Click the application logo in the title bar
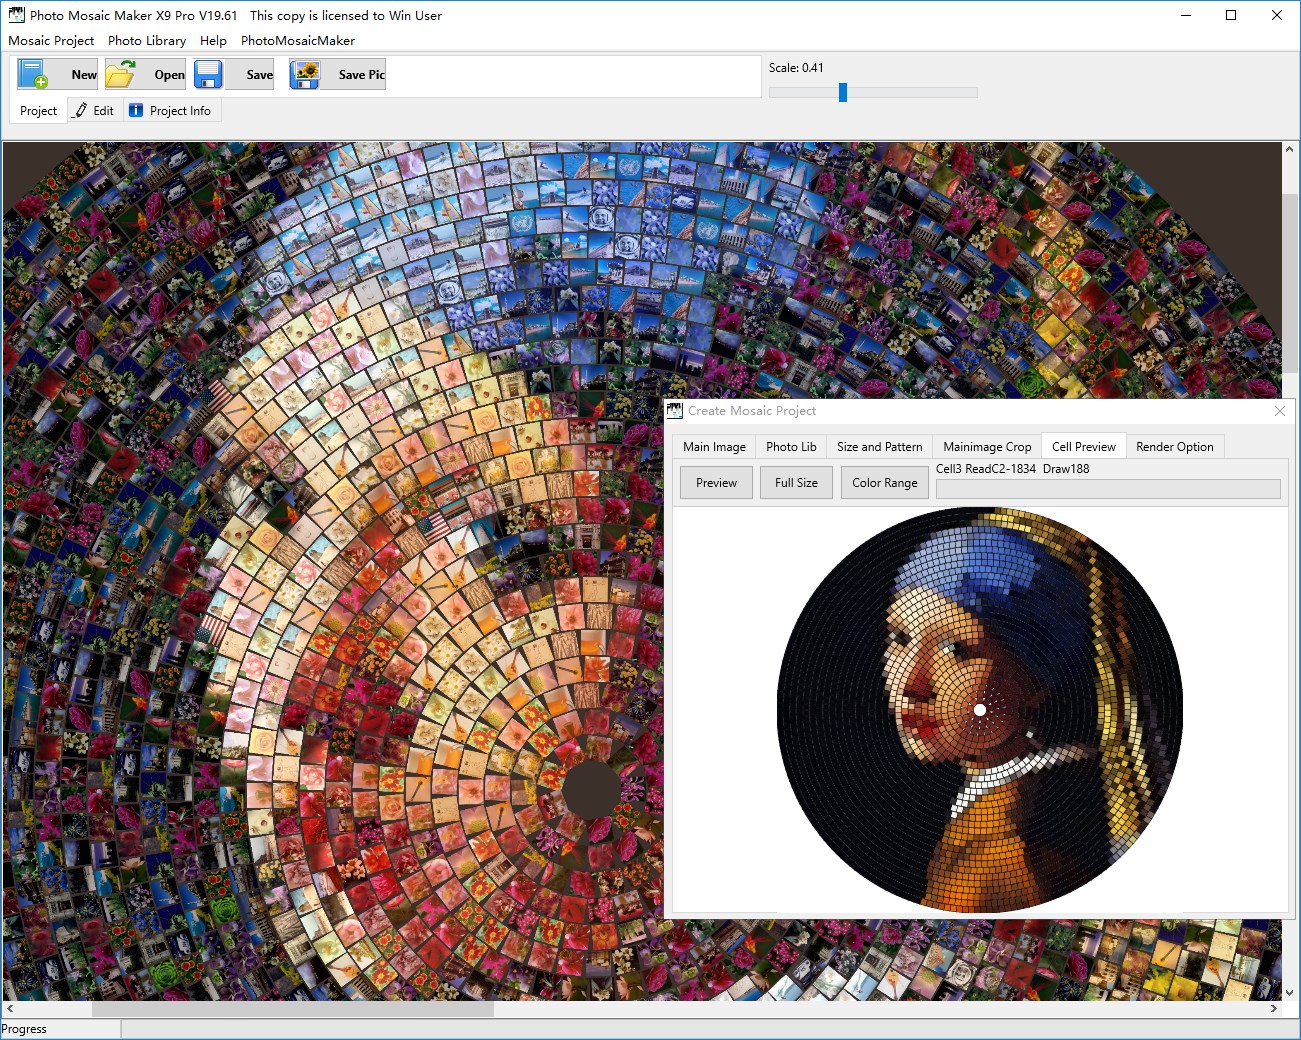Screen dimensions: 1301x1040 (14, 15)
